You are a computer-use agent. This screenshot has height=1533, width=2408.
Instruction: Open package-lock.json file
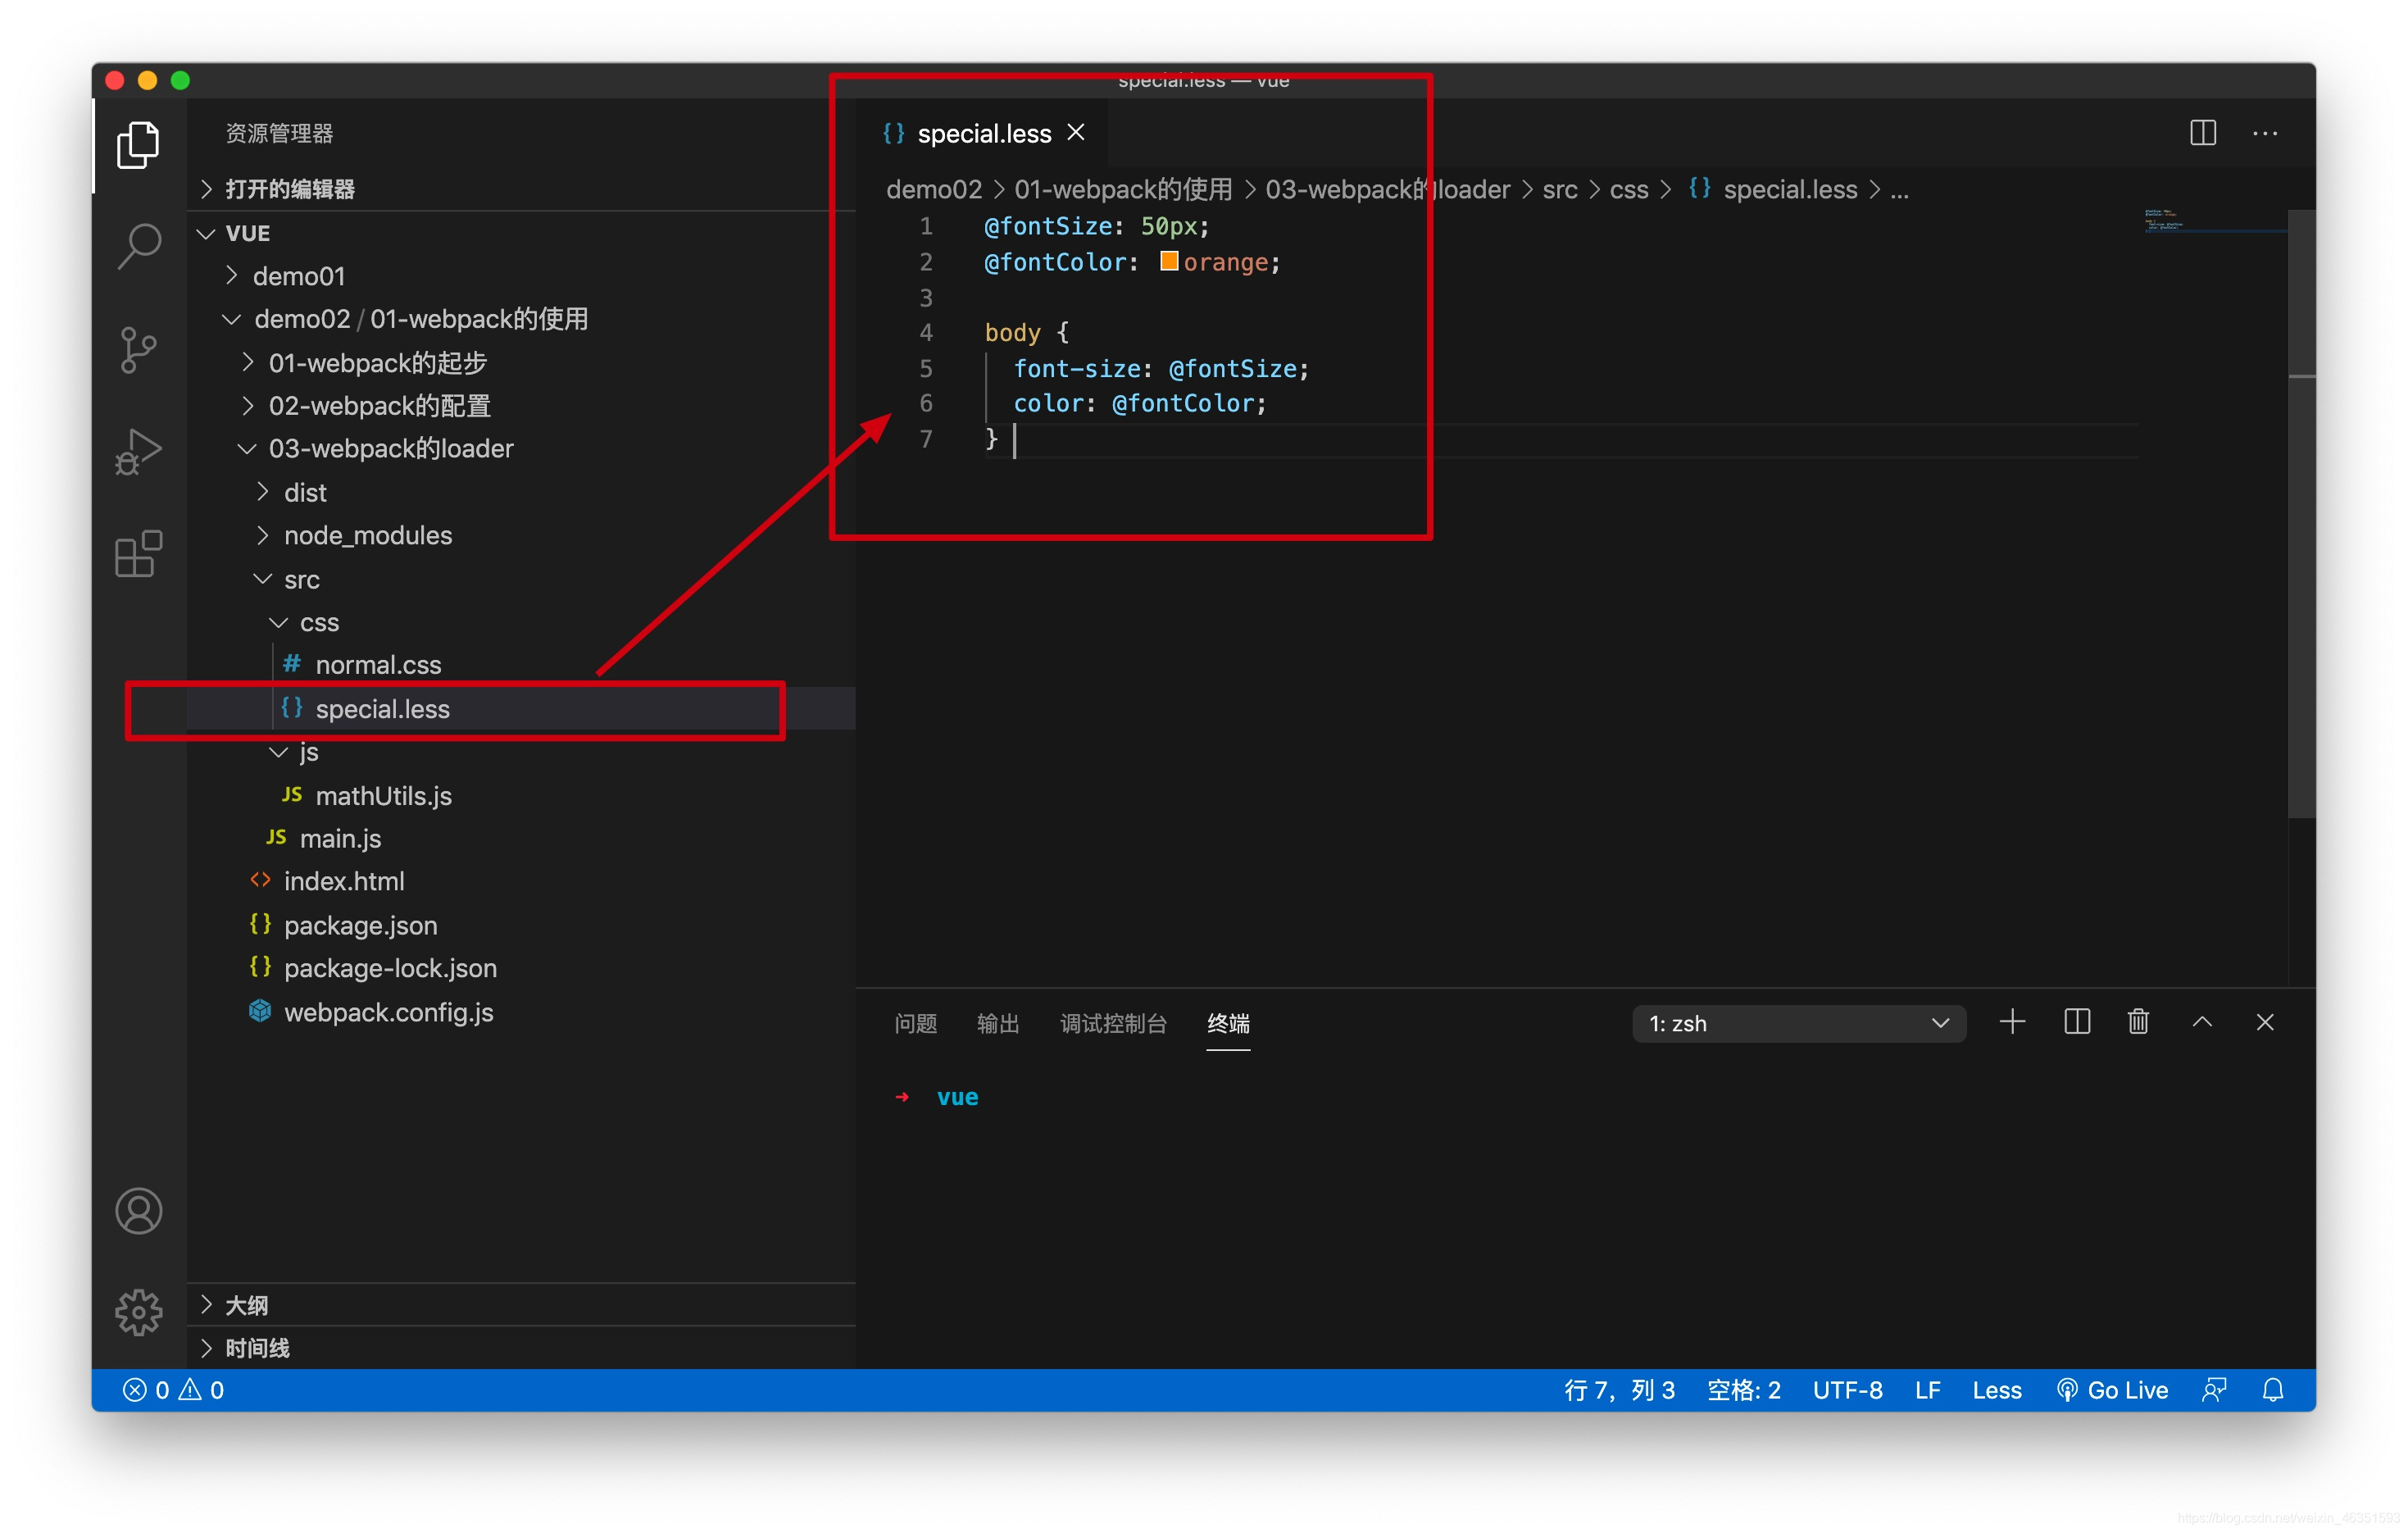click(x=520, y=969)
